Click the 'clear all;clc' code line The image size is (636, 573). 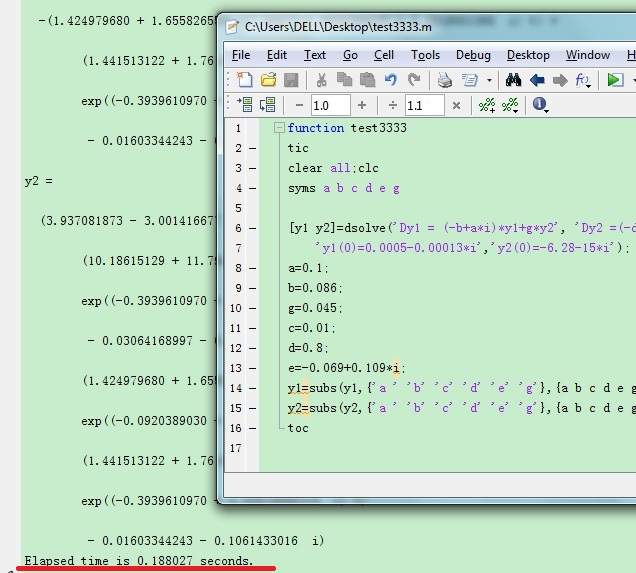coord(333,168)
